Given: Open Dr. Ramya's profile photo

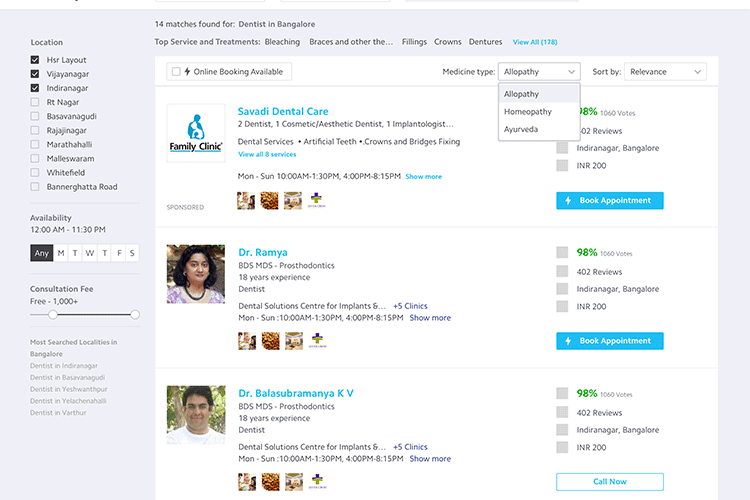Looking at the screenshot, I should [196, 274].
